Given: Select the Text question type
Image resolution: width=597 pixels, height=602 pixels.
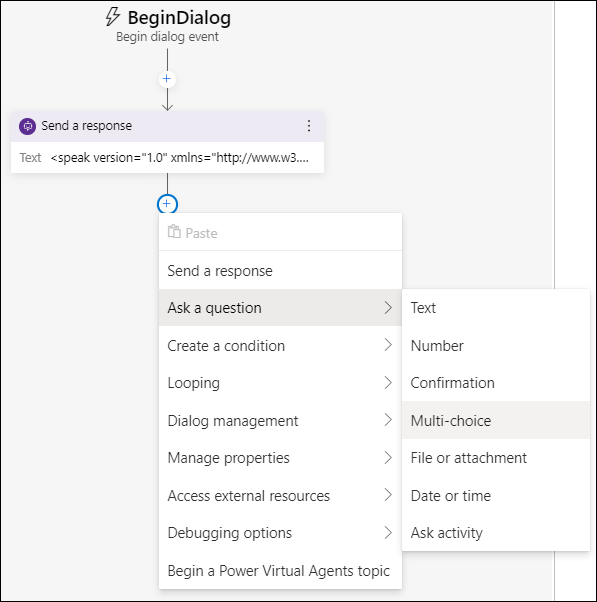Looking at the screenshot, I should (496, 308).
